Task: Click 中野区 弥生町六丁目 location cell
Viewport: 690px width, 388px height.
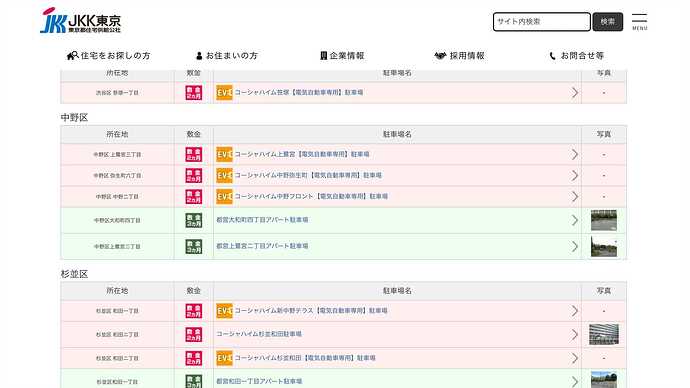Action: tap(117, 176)
